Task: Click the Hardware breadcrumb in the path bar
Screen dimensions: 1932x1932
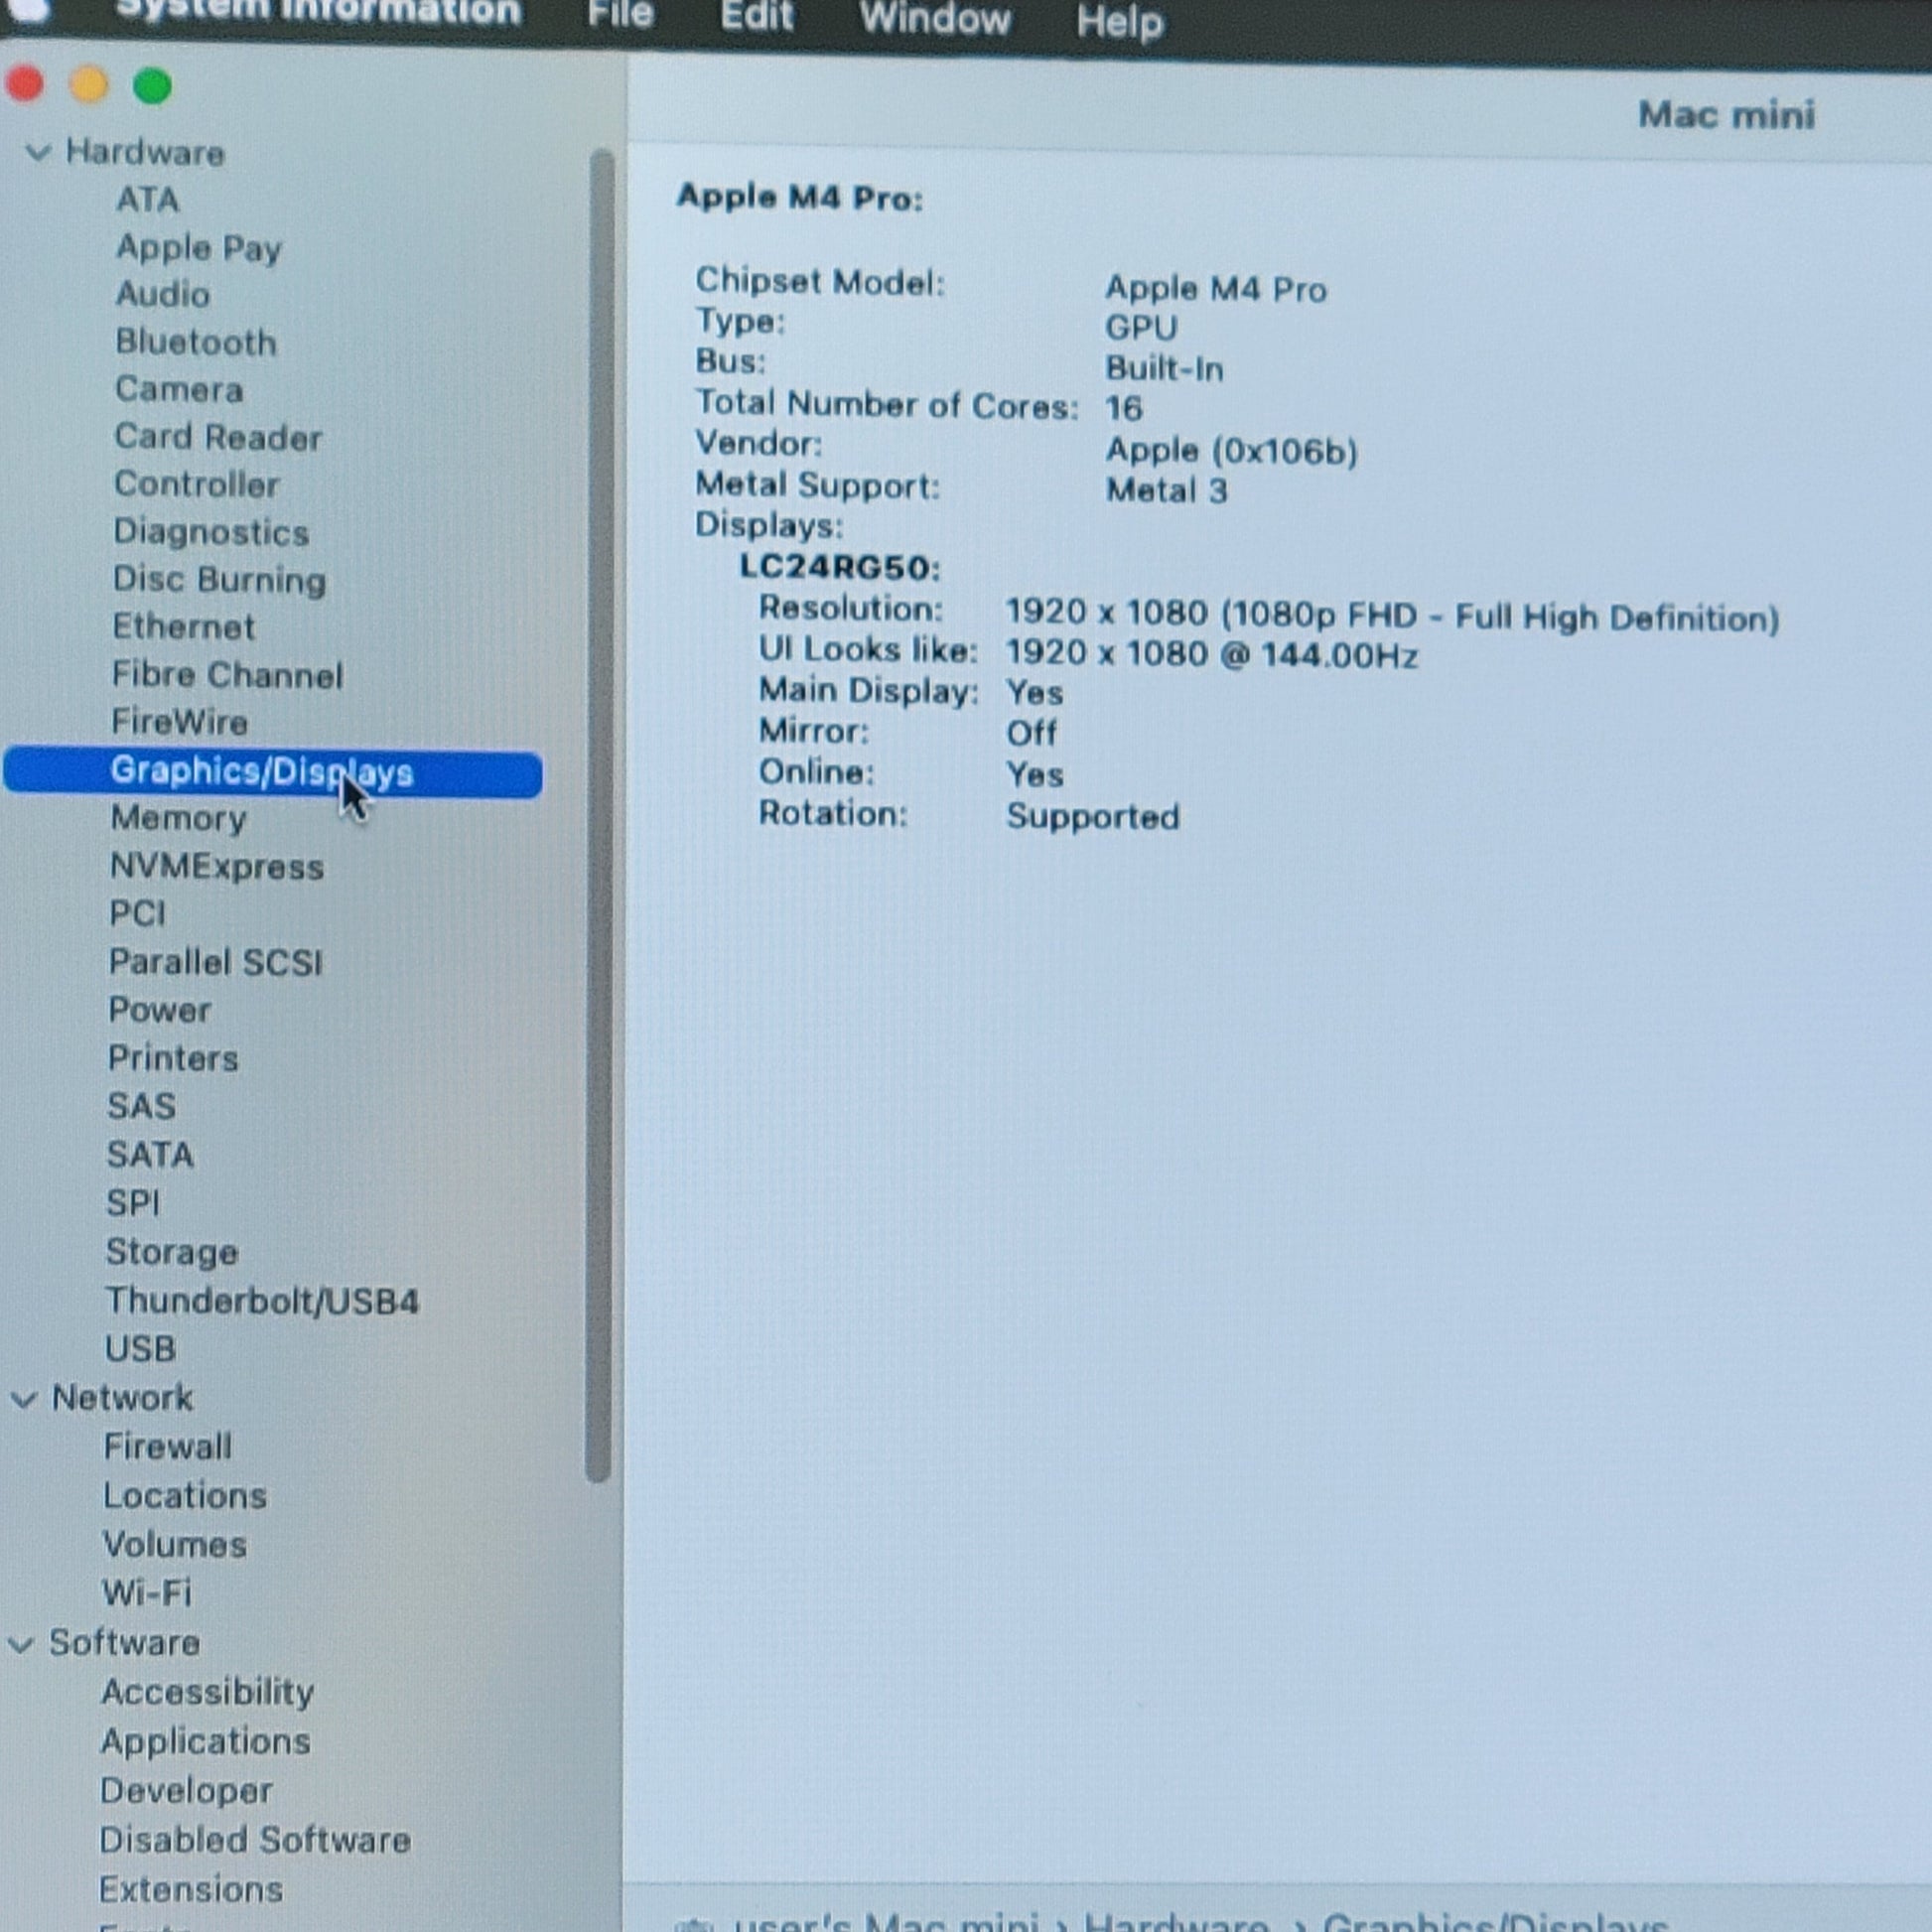Action: click(x=1176, y=1922)
